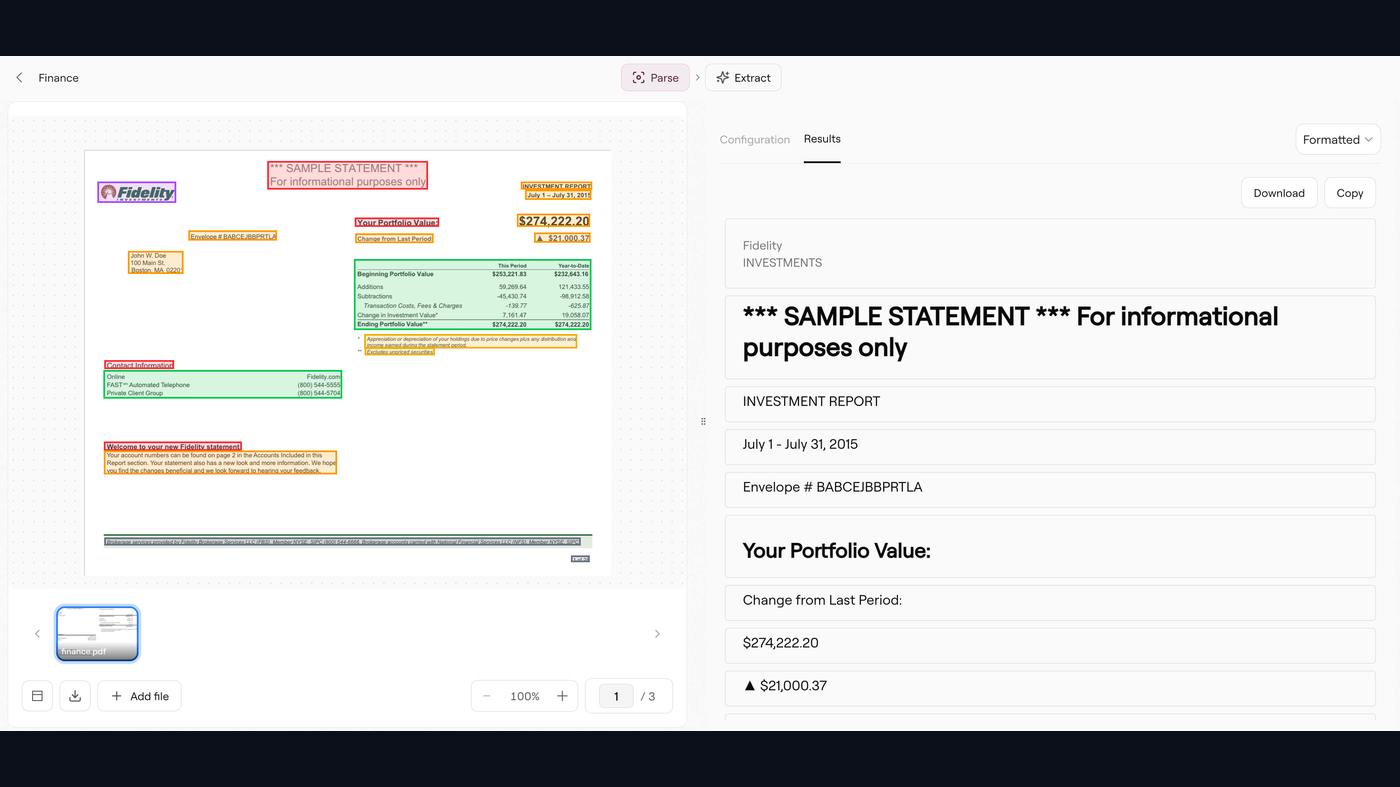Image resolution: width=1400 pixels, height=787 pixels.
Task: Select the $274,222.20 result block
Action: (x=1050, y=645)
